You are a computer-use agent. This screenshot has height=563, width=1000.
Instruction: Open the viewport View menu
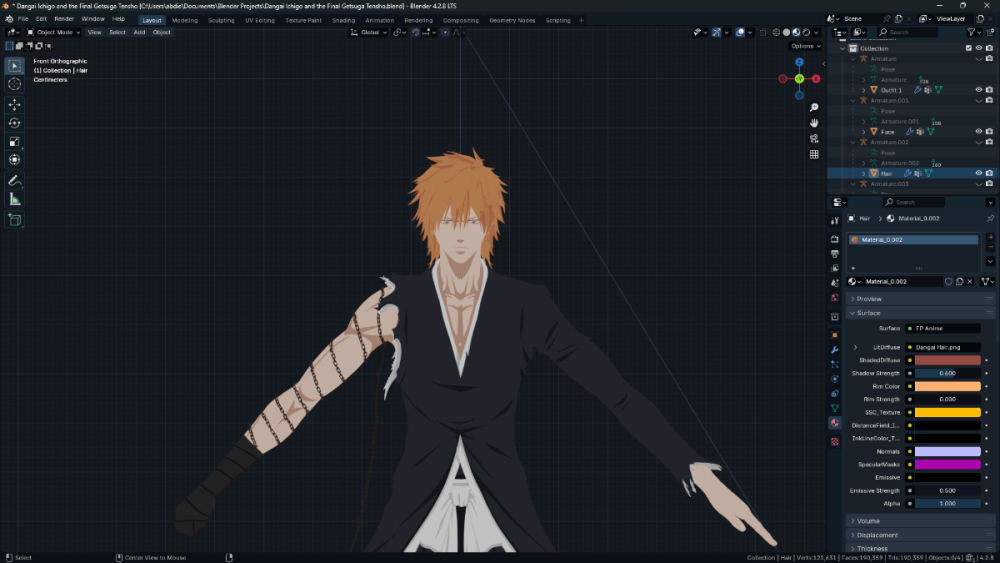click(94, 33)
